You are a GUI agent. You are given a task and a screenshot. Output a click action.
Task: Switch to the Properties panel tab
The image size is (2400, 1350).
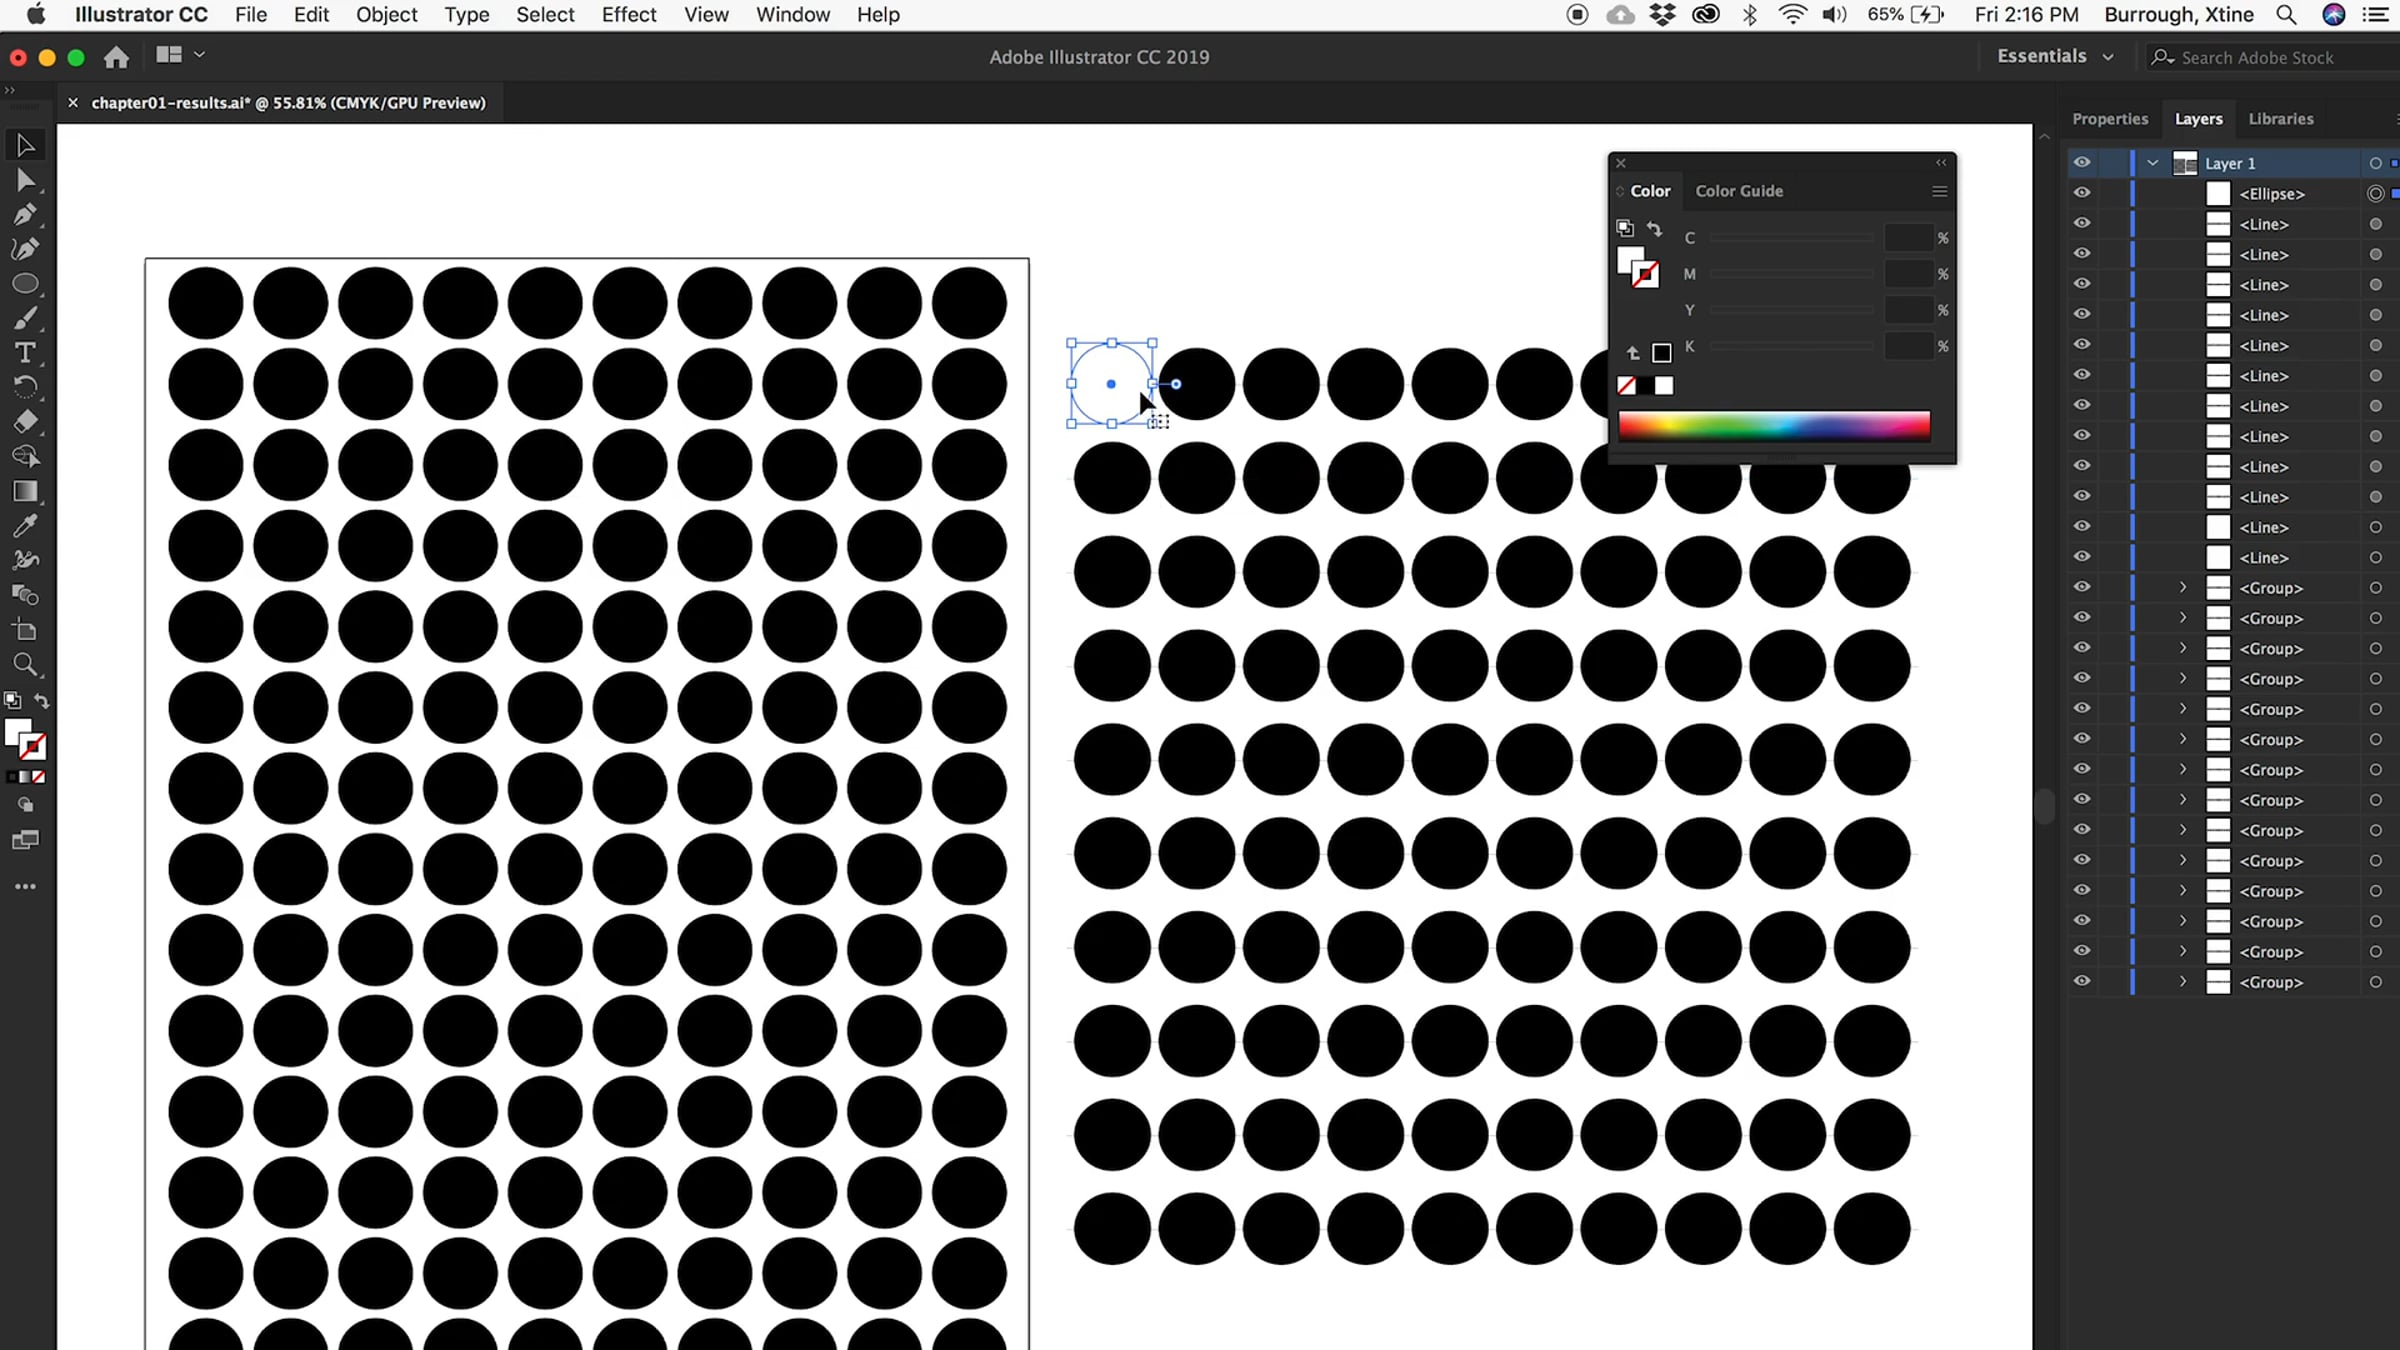click(2109, 119)
